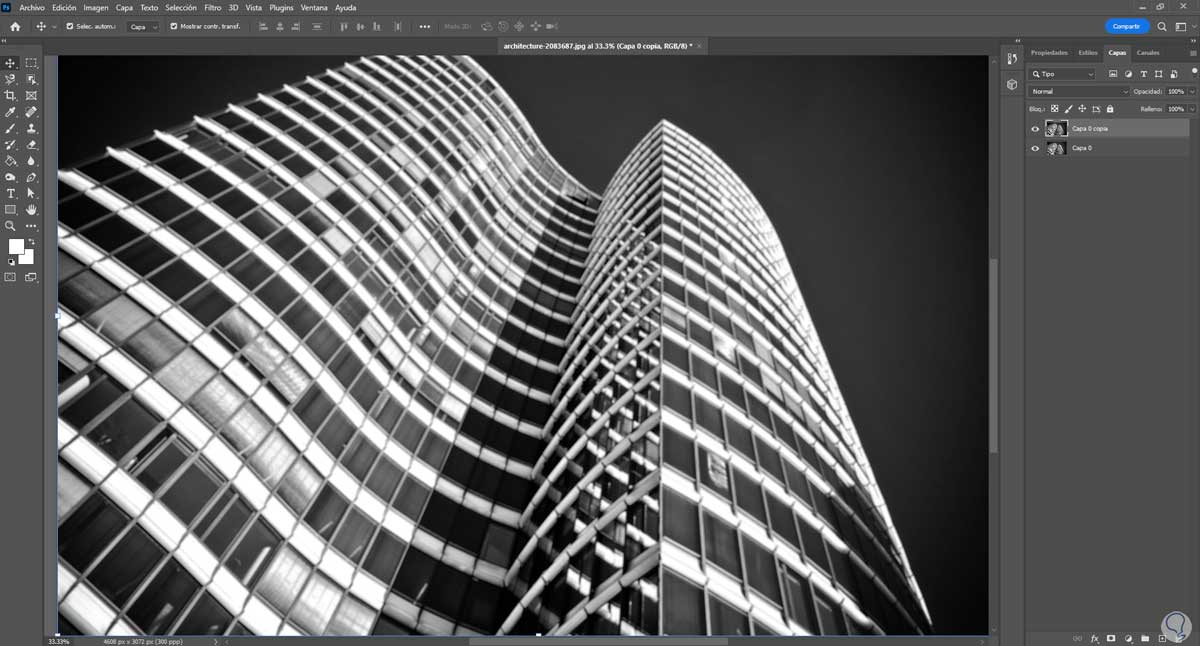Open the Tipo layer filter dropdown
This screenshot has width=1200, height=646.
click(x=1062, y=74)
